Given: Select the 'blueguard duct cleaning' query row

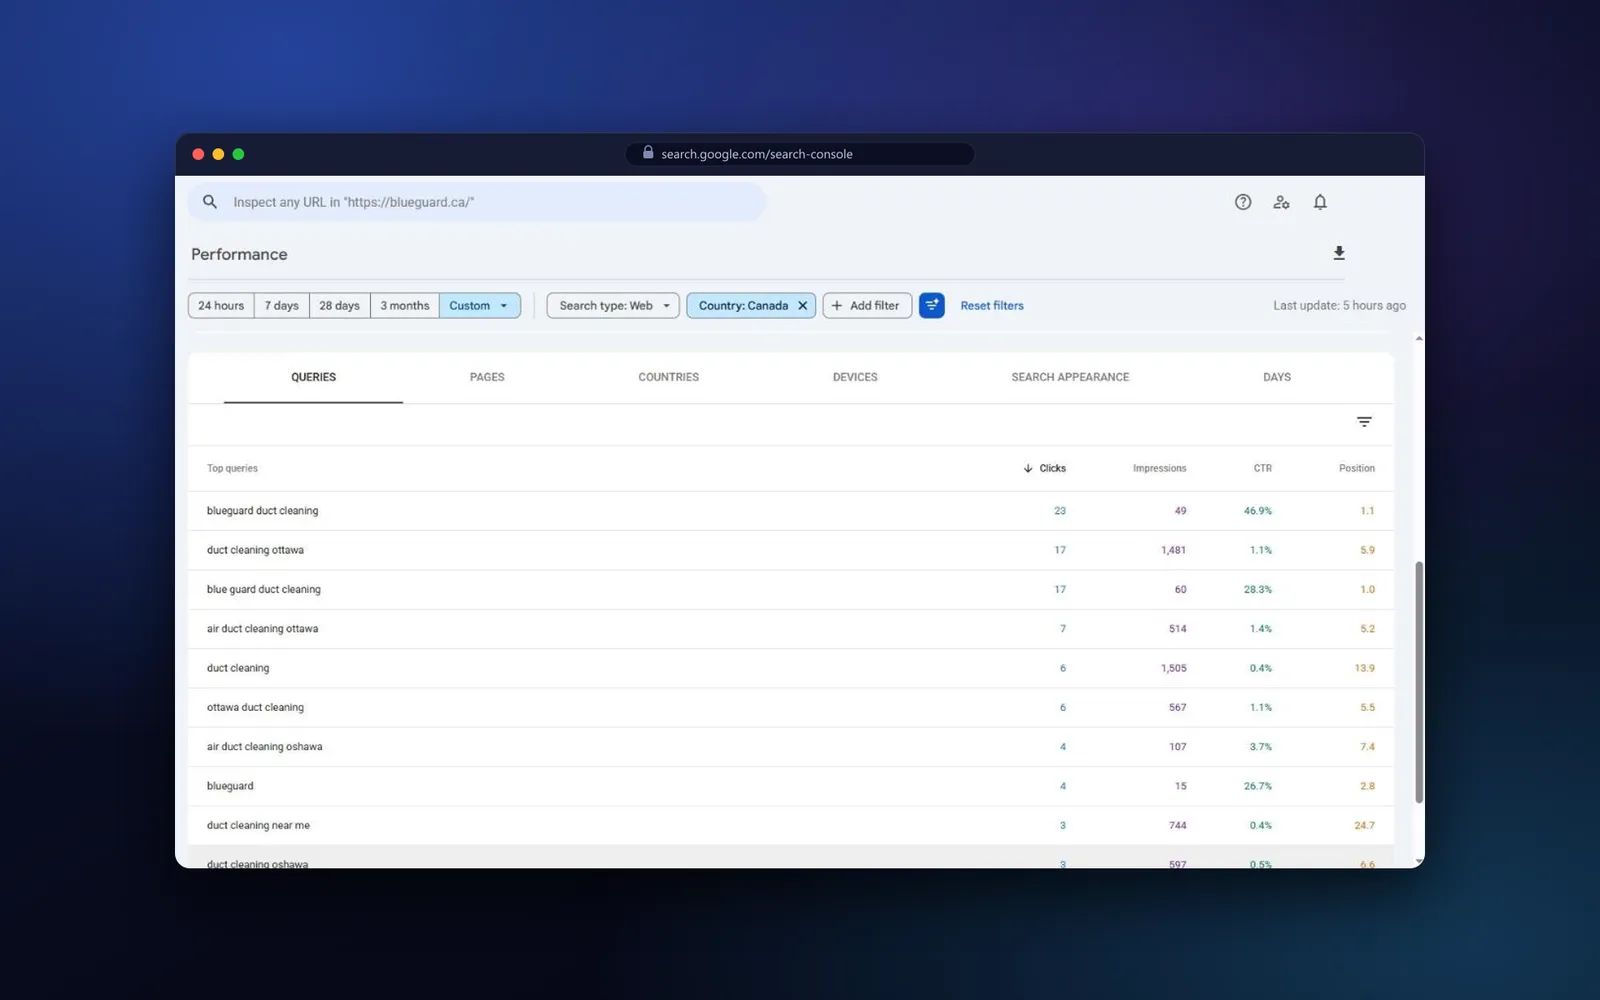Looking at the screenshot, I should click(x=791, y=511).
